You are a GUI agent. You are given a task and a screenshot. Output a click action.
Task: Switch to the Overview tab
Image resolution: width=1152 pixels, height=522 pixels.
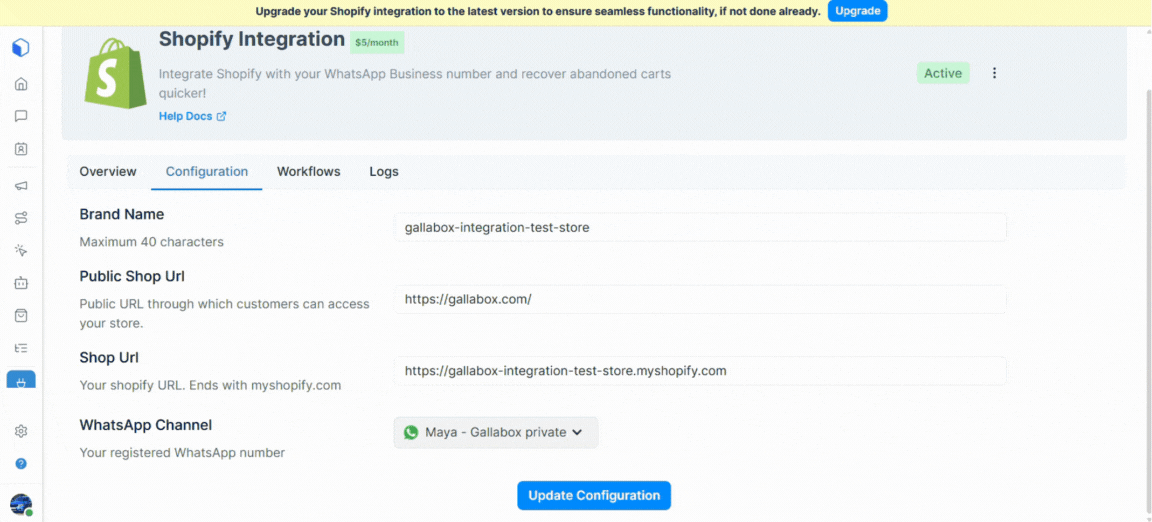(108, 171)
